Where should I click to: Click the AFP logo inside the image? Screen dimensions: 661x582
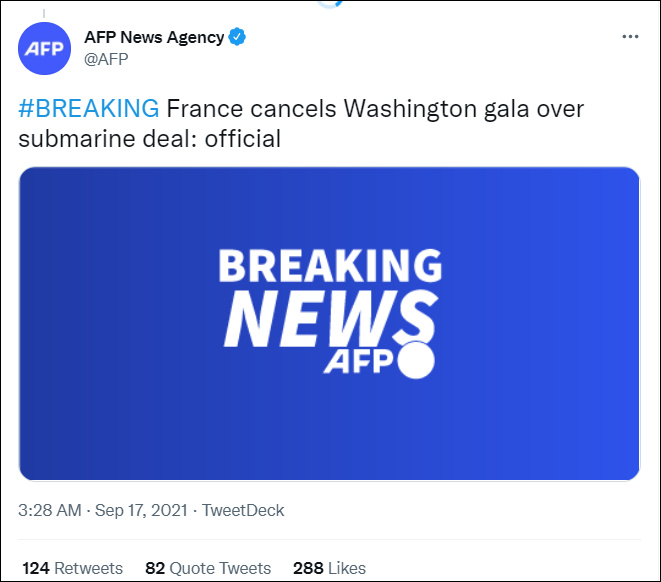358,362
